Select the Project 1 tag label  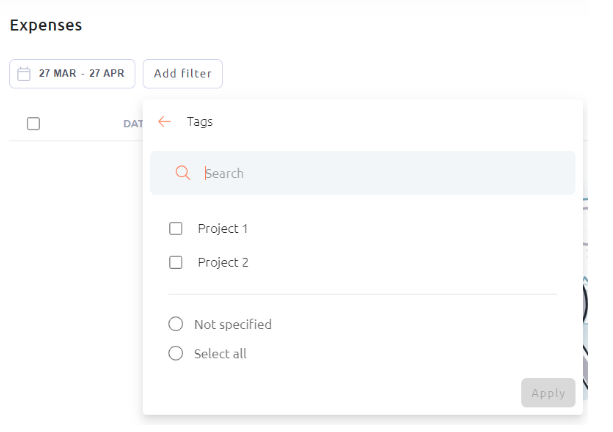pyautogui.click(x=223, y=229)
